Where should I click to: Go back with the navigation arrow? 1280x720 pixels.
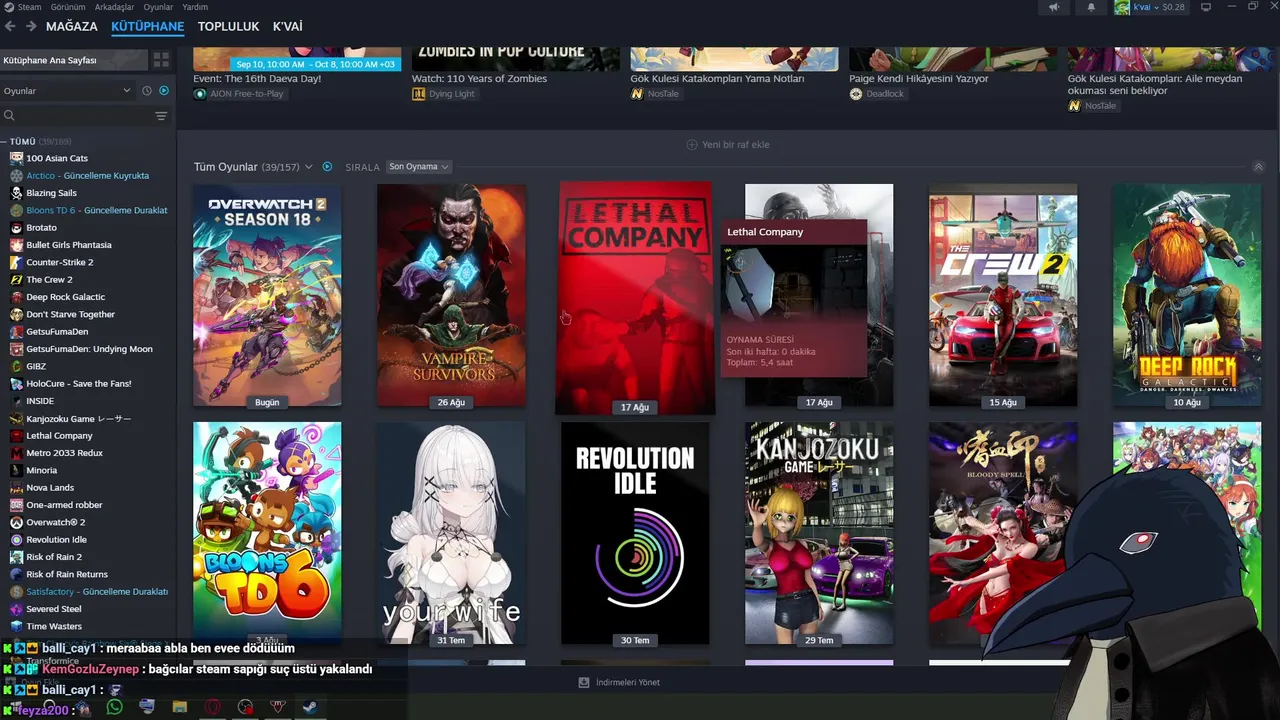pos(10,26)
